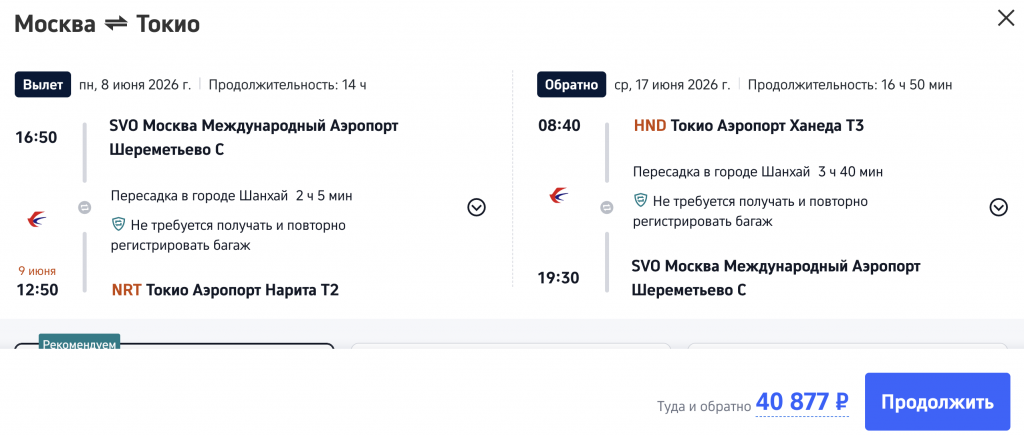Click the airline logo on the outbound flight
The image size is (1024, 435).
coord(37,219)
